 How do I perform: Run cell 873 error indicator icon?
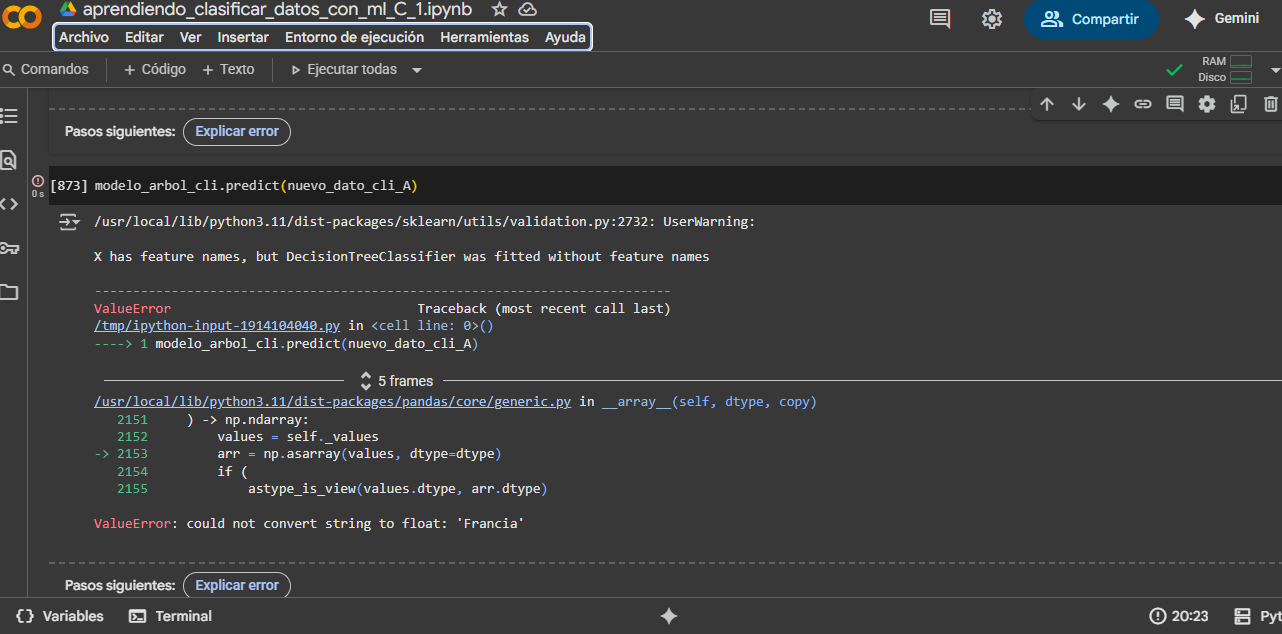coord(38,181)
